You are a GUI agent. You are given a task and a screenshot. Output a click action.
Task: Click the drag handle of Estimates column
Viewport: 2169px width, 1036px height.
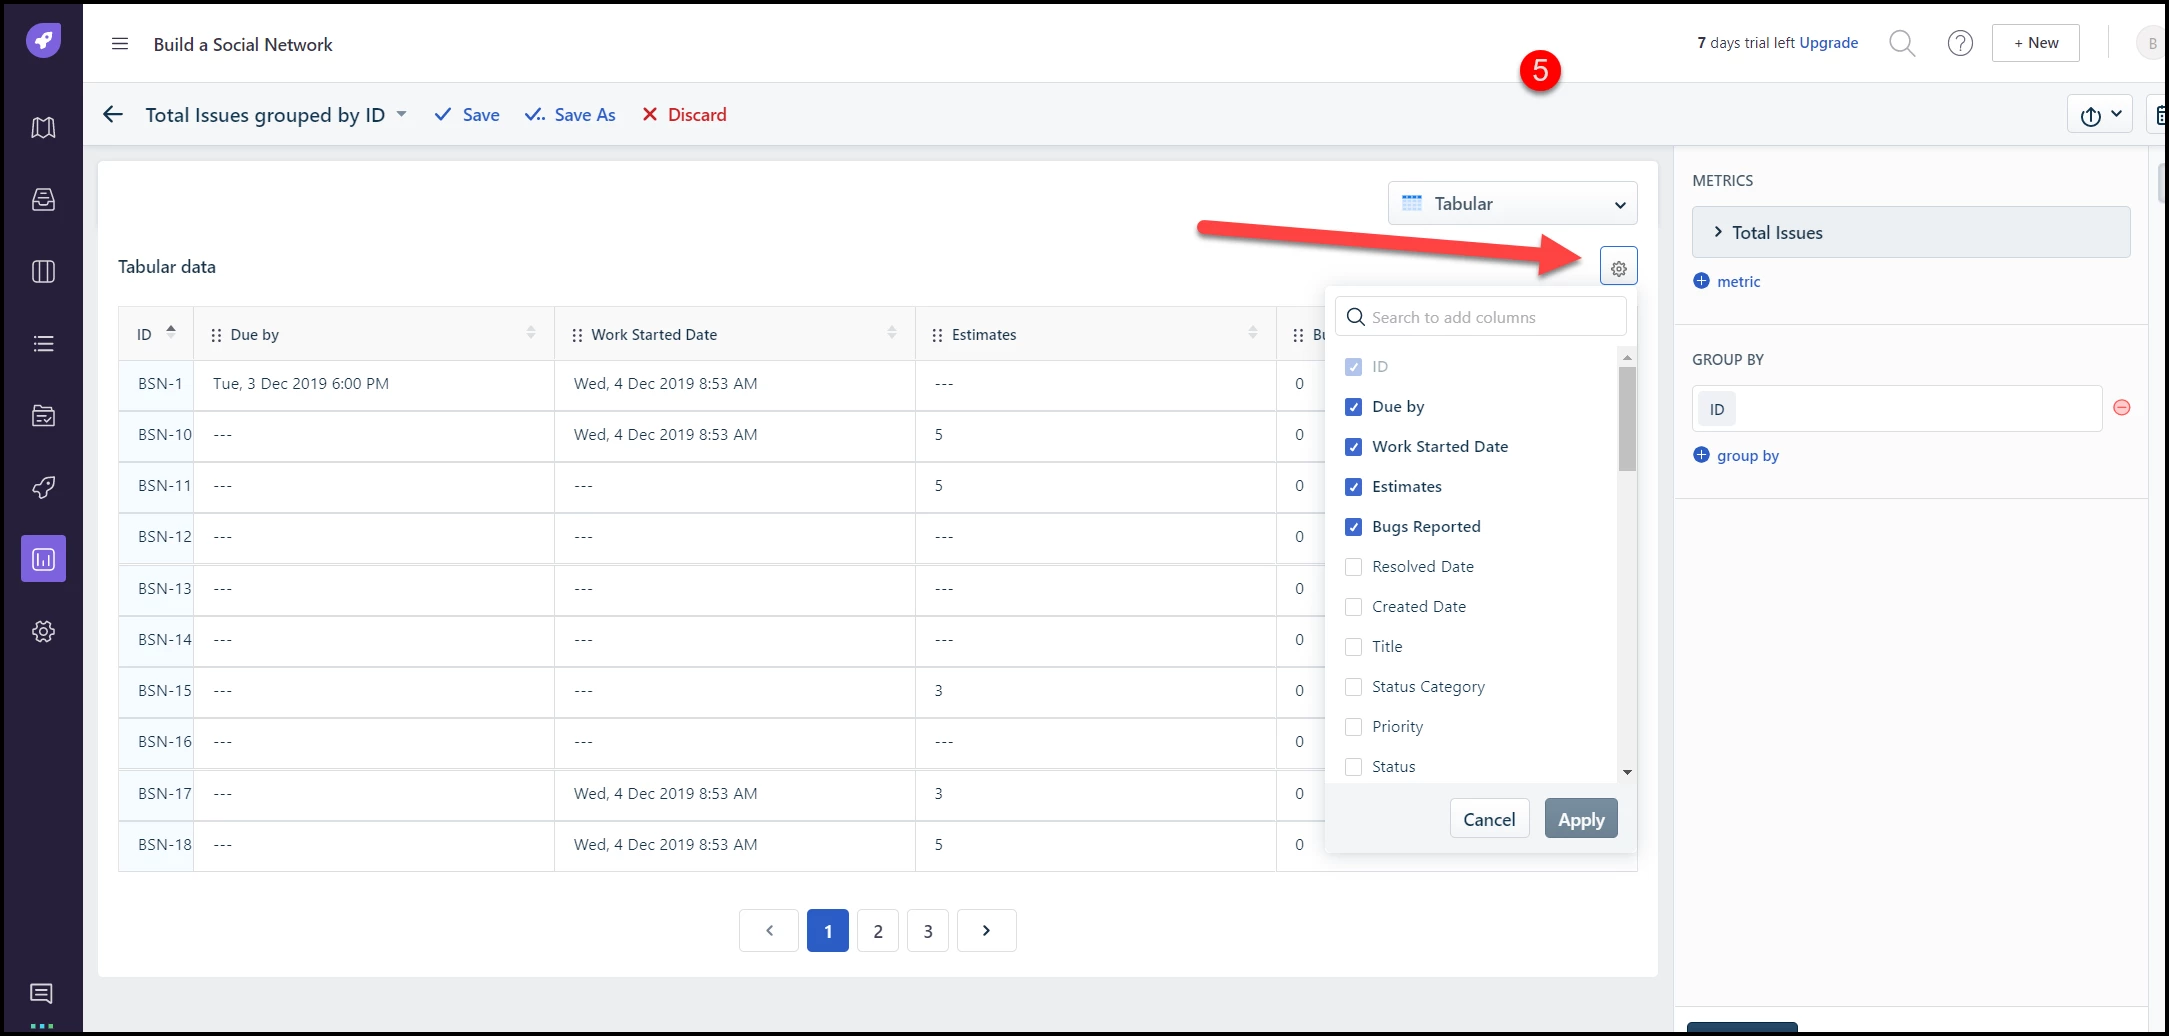(x=937, y=335)
